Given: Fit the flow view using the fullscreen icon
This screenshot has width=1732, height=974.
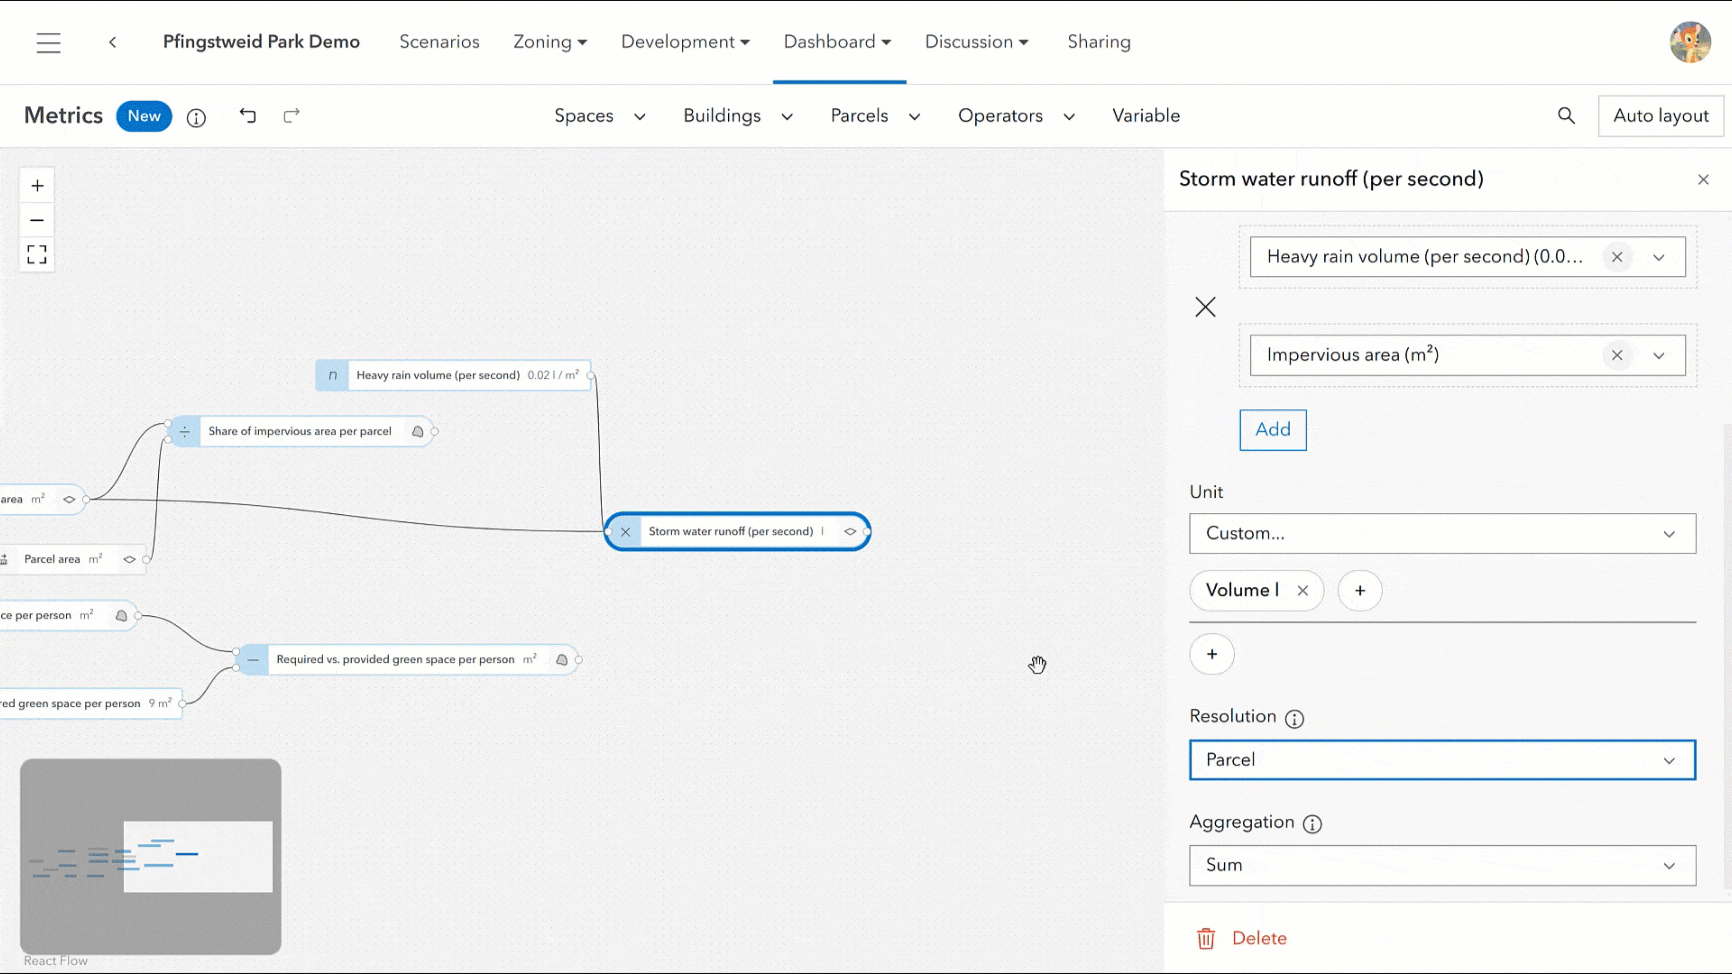Looking at the screenshot, I should pyautogui.click(x=37, y=254).
